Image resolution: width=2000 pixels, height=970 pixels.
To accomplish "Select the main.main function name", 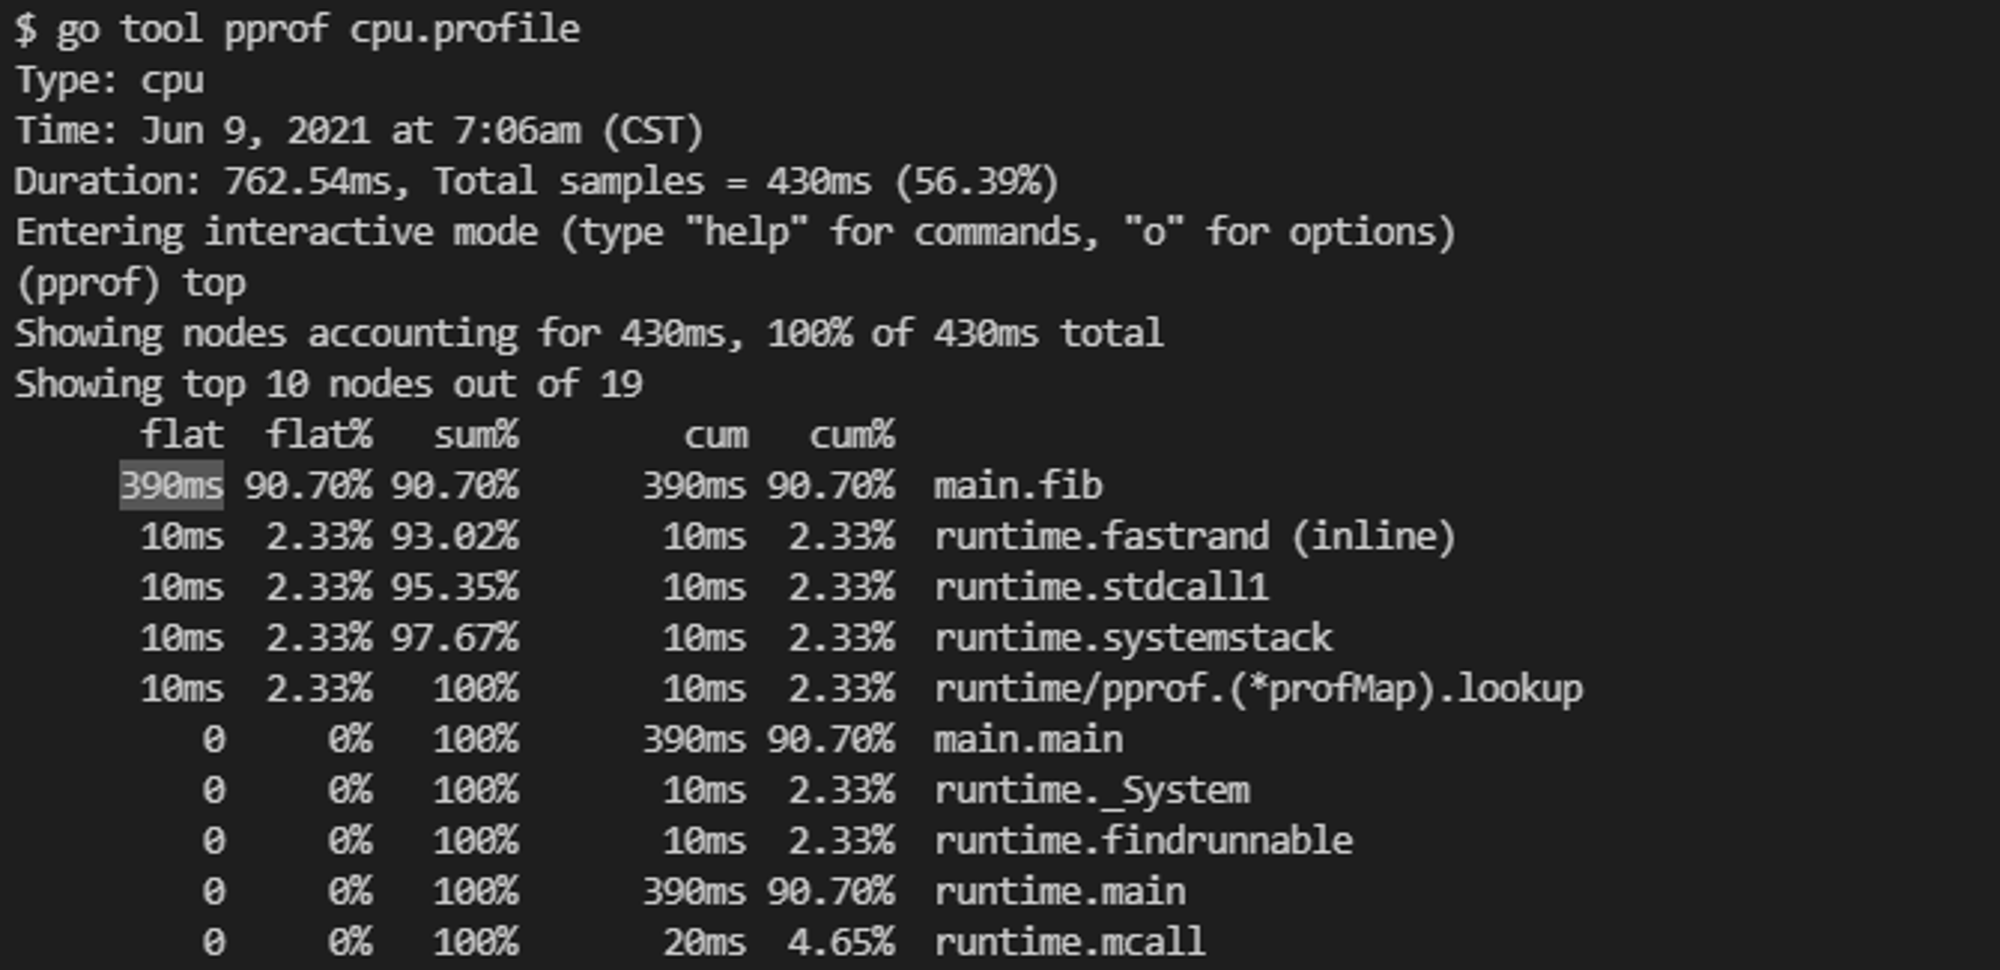I will point(1028,740).
